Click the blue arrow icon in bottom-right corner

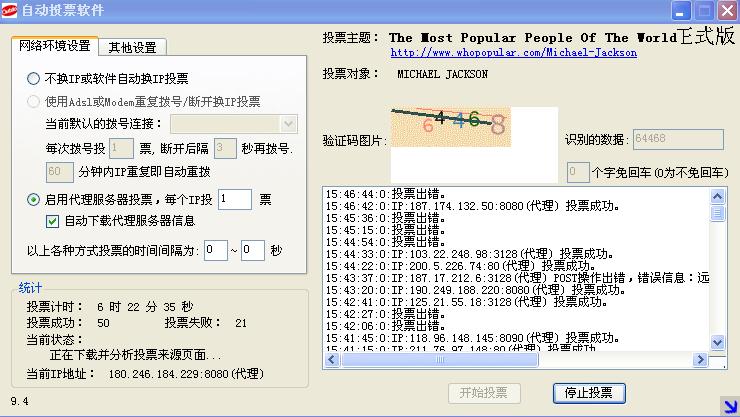click(x=730, y=406)
